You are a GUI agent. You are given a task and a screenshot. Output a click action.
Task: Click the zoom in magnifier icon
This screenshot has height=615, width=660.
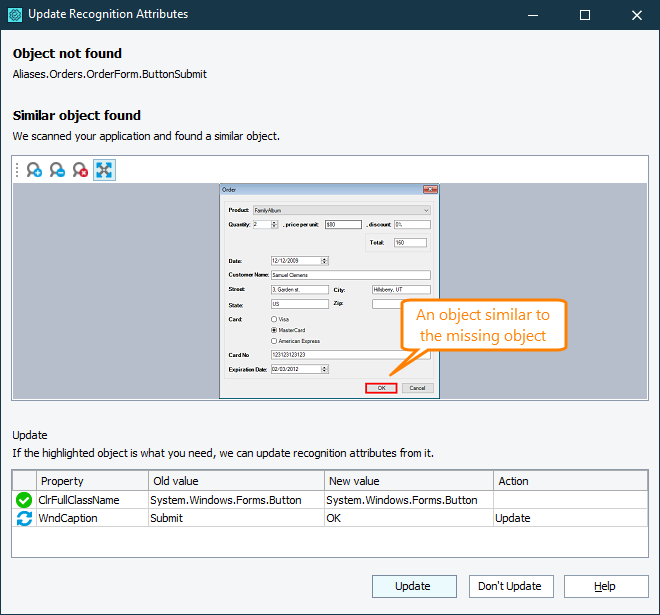34,170
